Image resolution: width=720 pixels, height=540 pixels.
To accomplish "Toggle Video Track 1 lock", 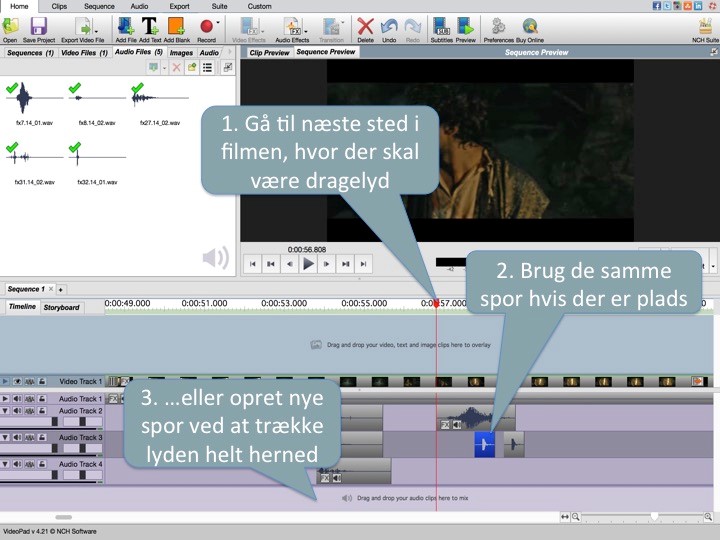I will pos(42,382).
